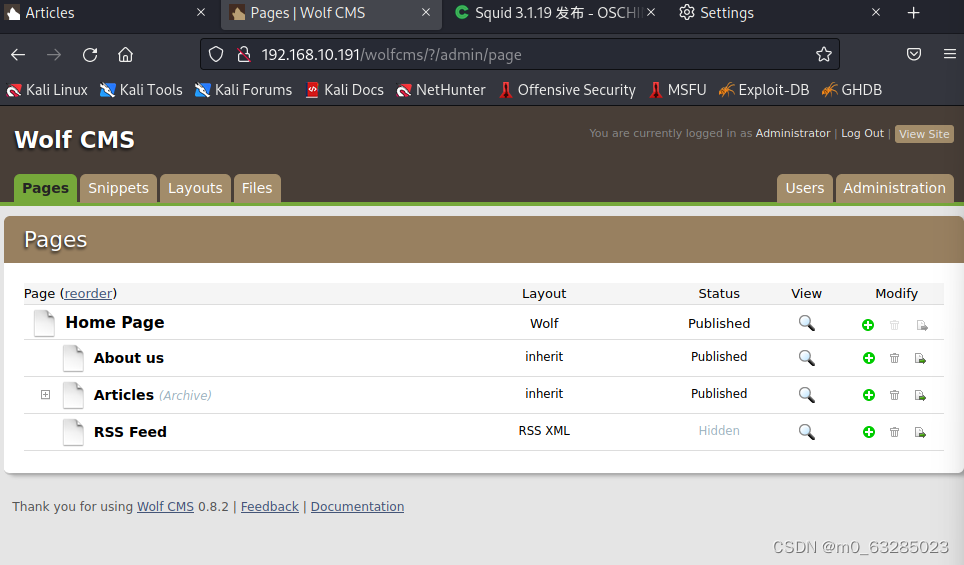Add child page under RSS Feed
Image resolution: width=964 pixels, height=565 pixels.
tap(869, 432)
